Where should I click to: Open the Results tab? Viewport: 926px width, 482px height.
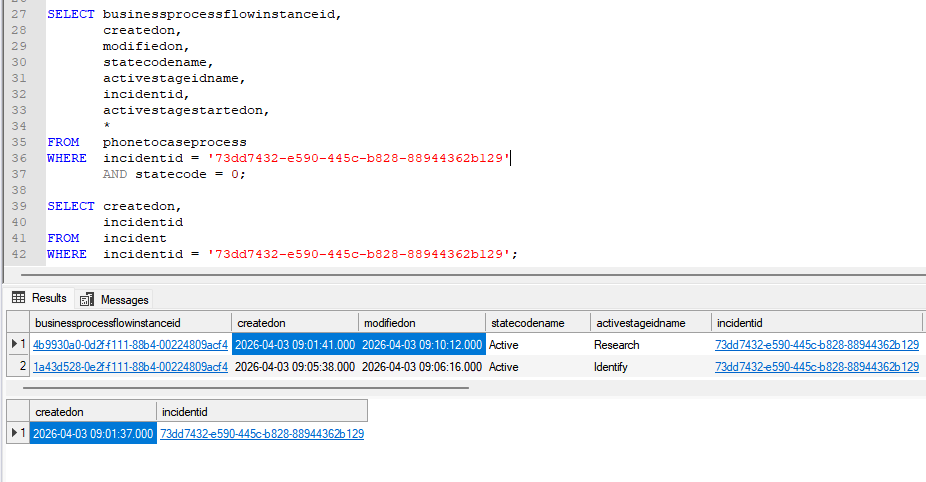48,298
